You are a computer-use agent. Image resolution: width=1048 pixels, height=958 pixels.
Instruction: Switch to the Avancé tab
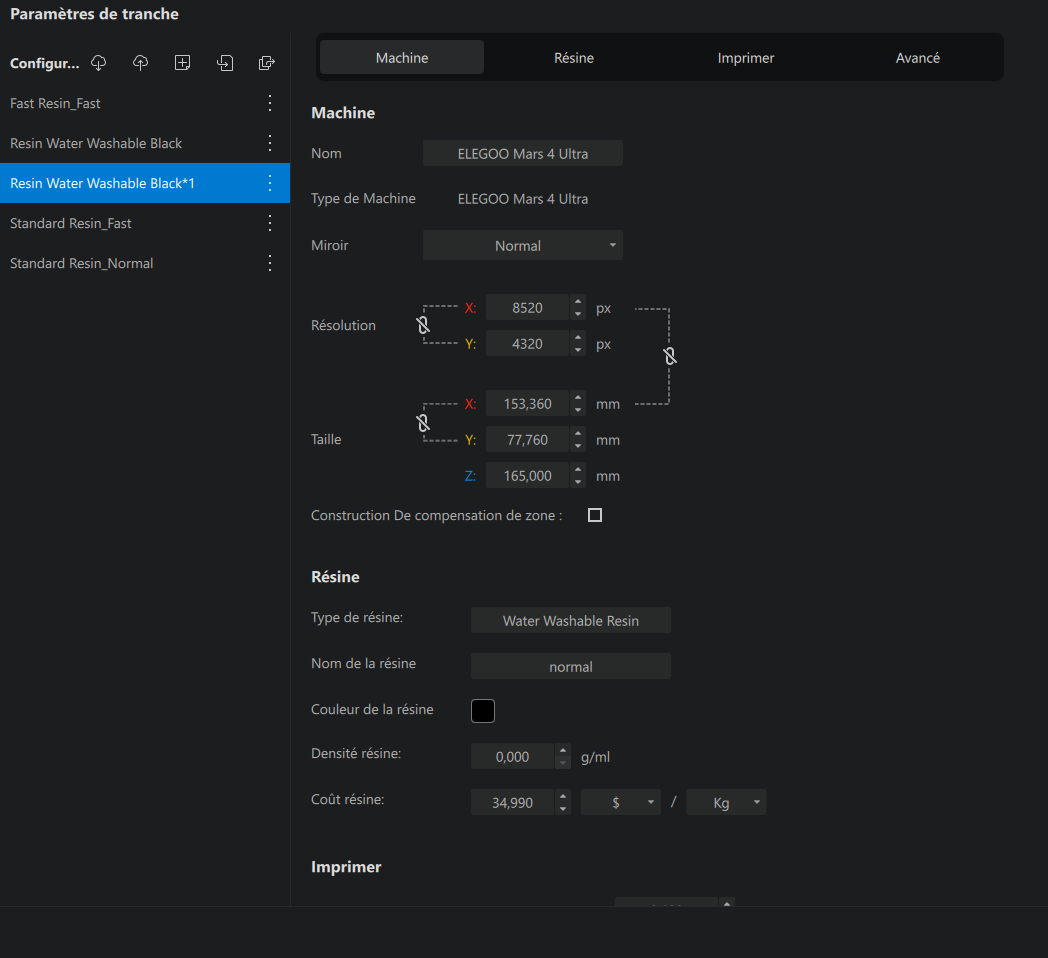pos(918,57)
